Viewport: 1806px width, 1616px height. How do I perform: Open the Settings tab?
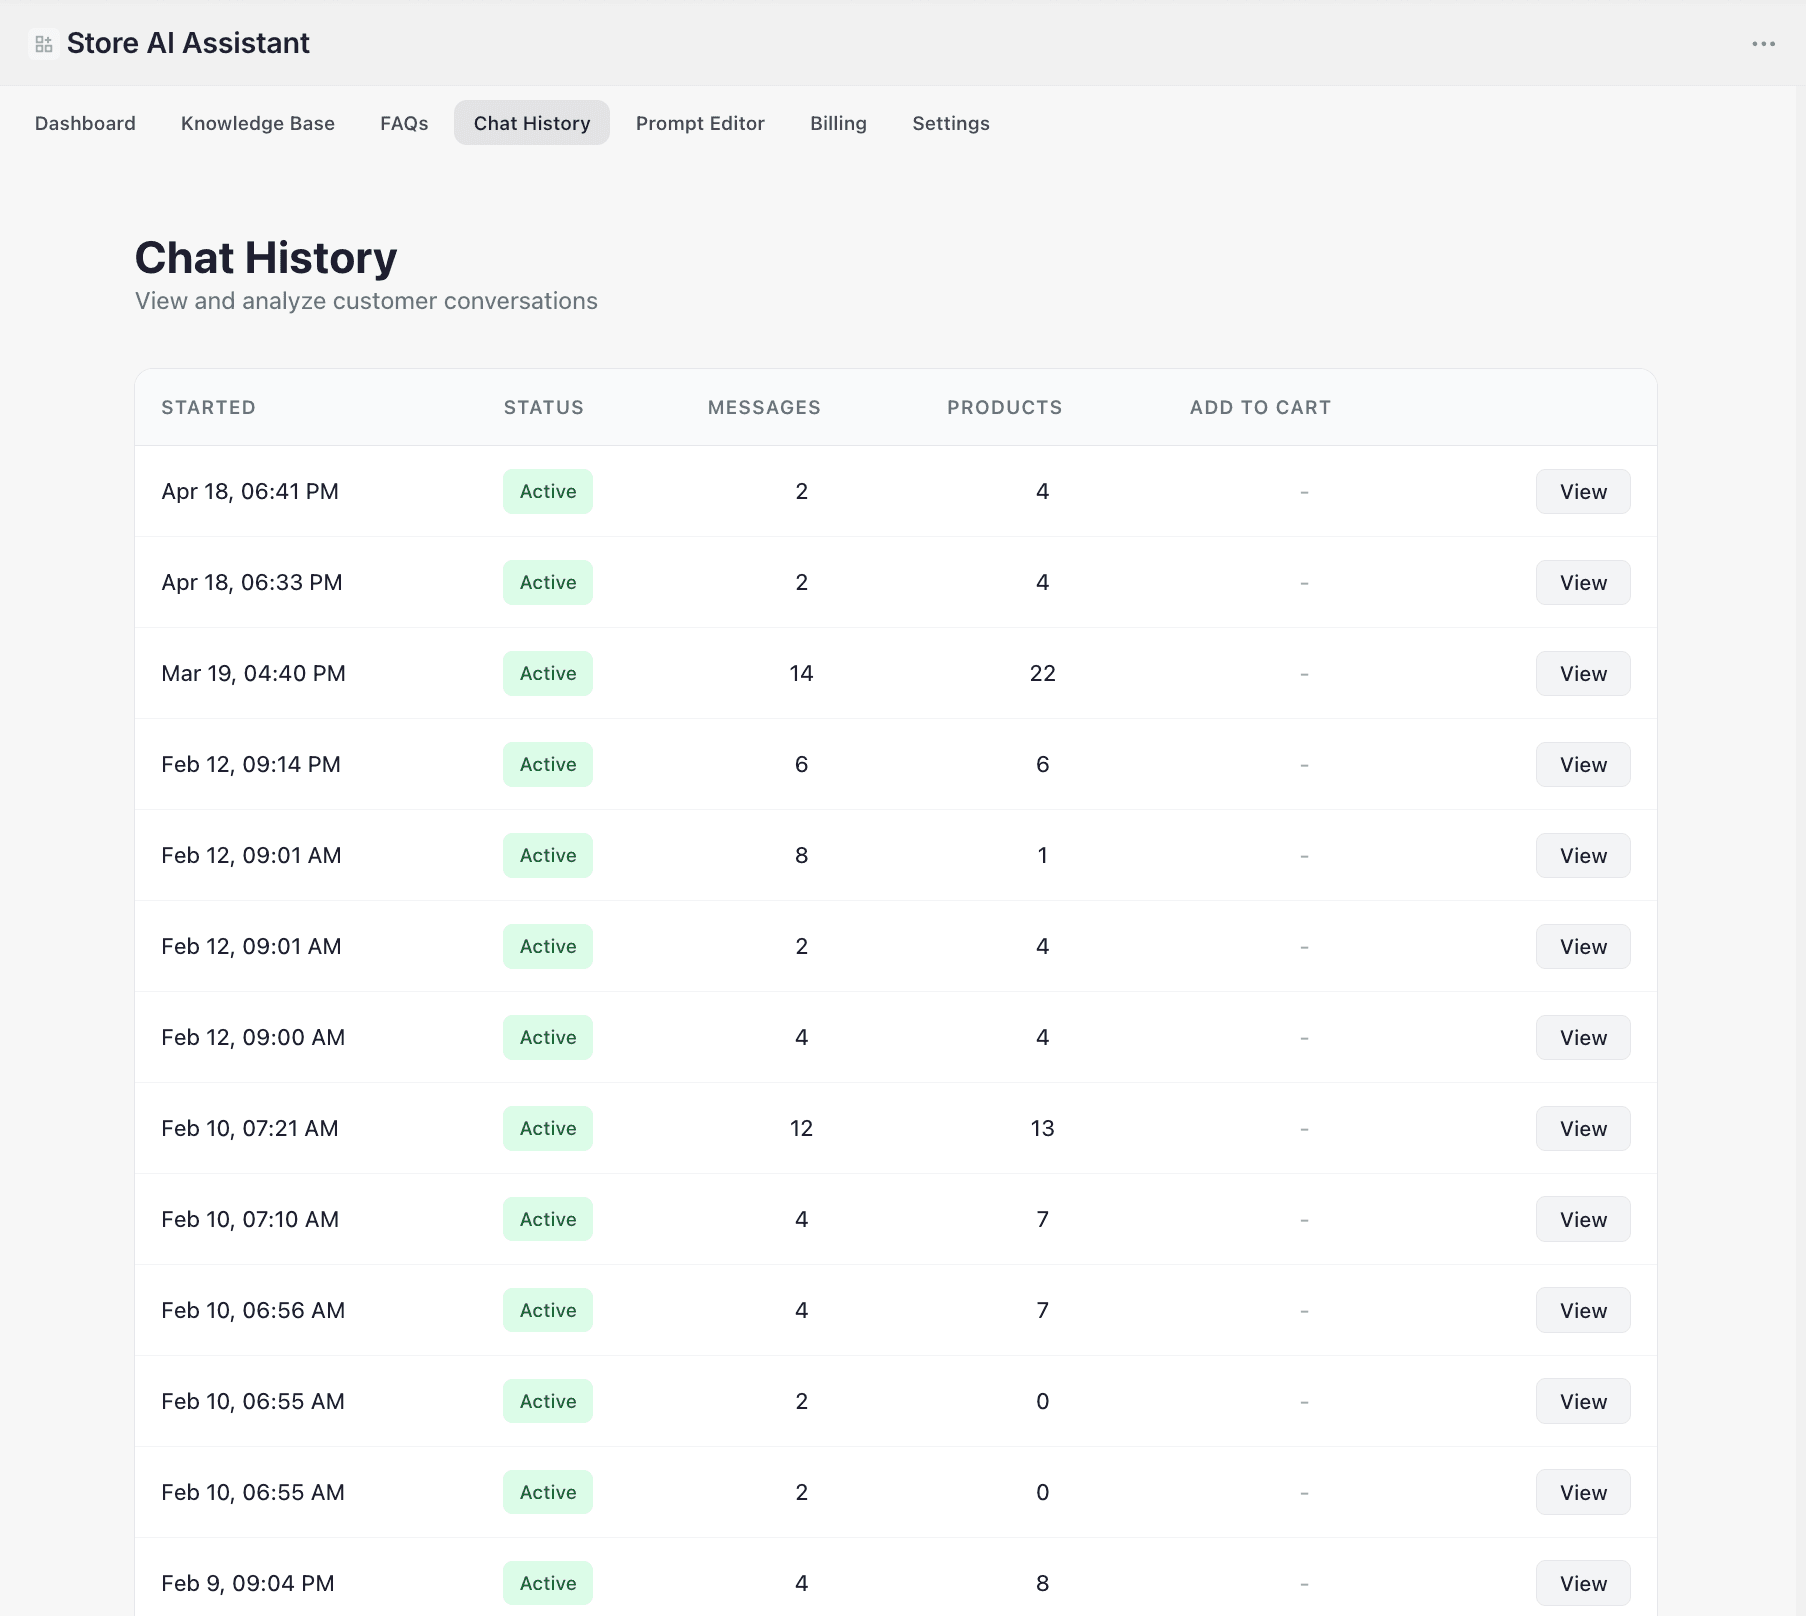pyautogui.click(x=950, y=123)
